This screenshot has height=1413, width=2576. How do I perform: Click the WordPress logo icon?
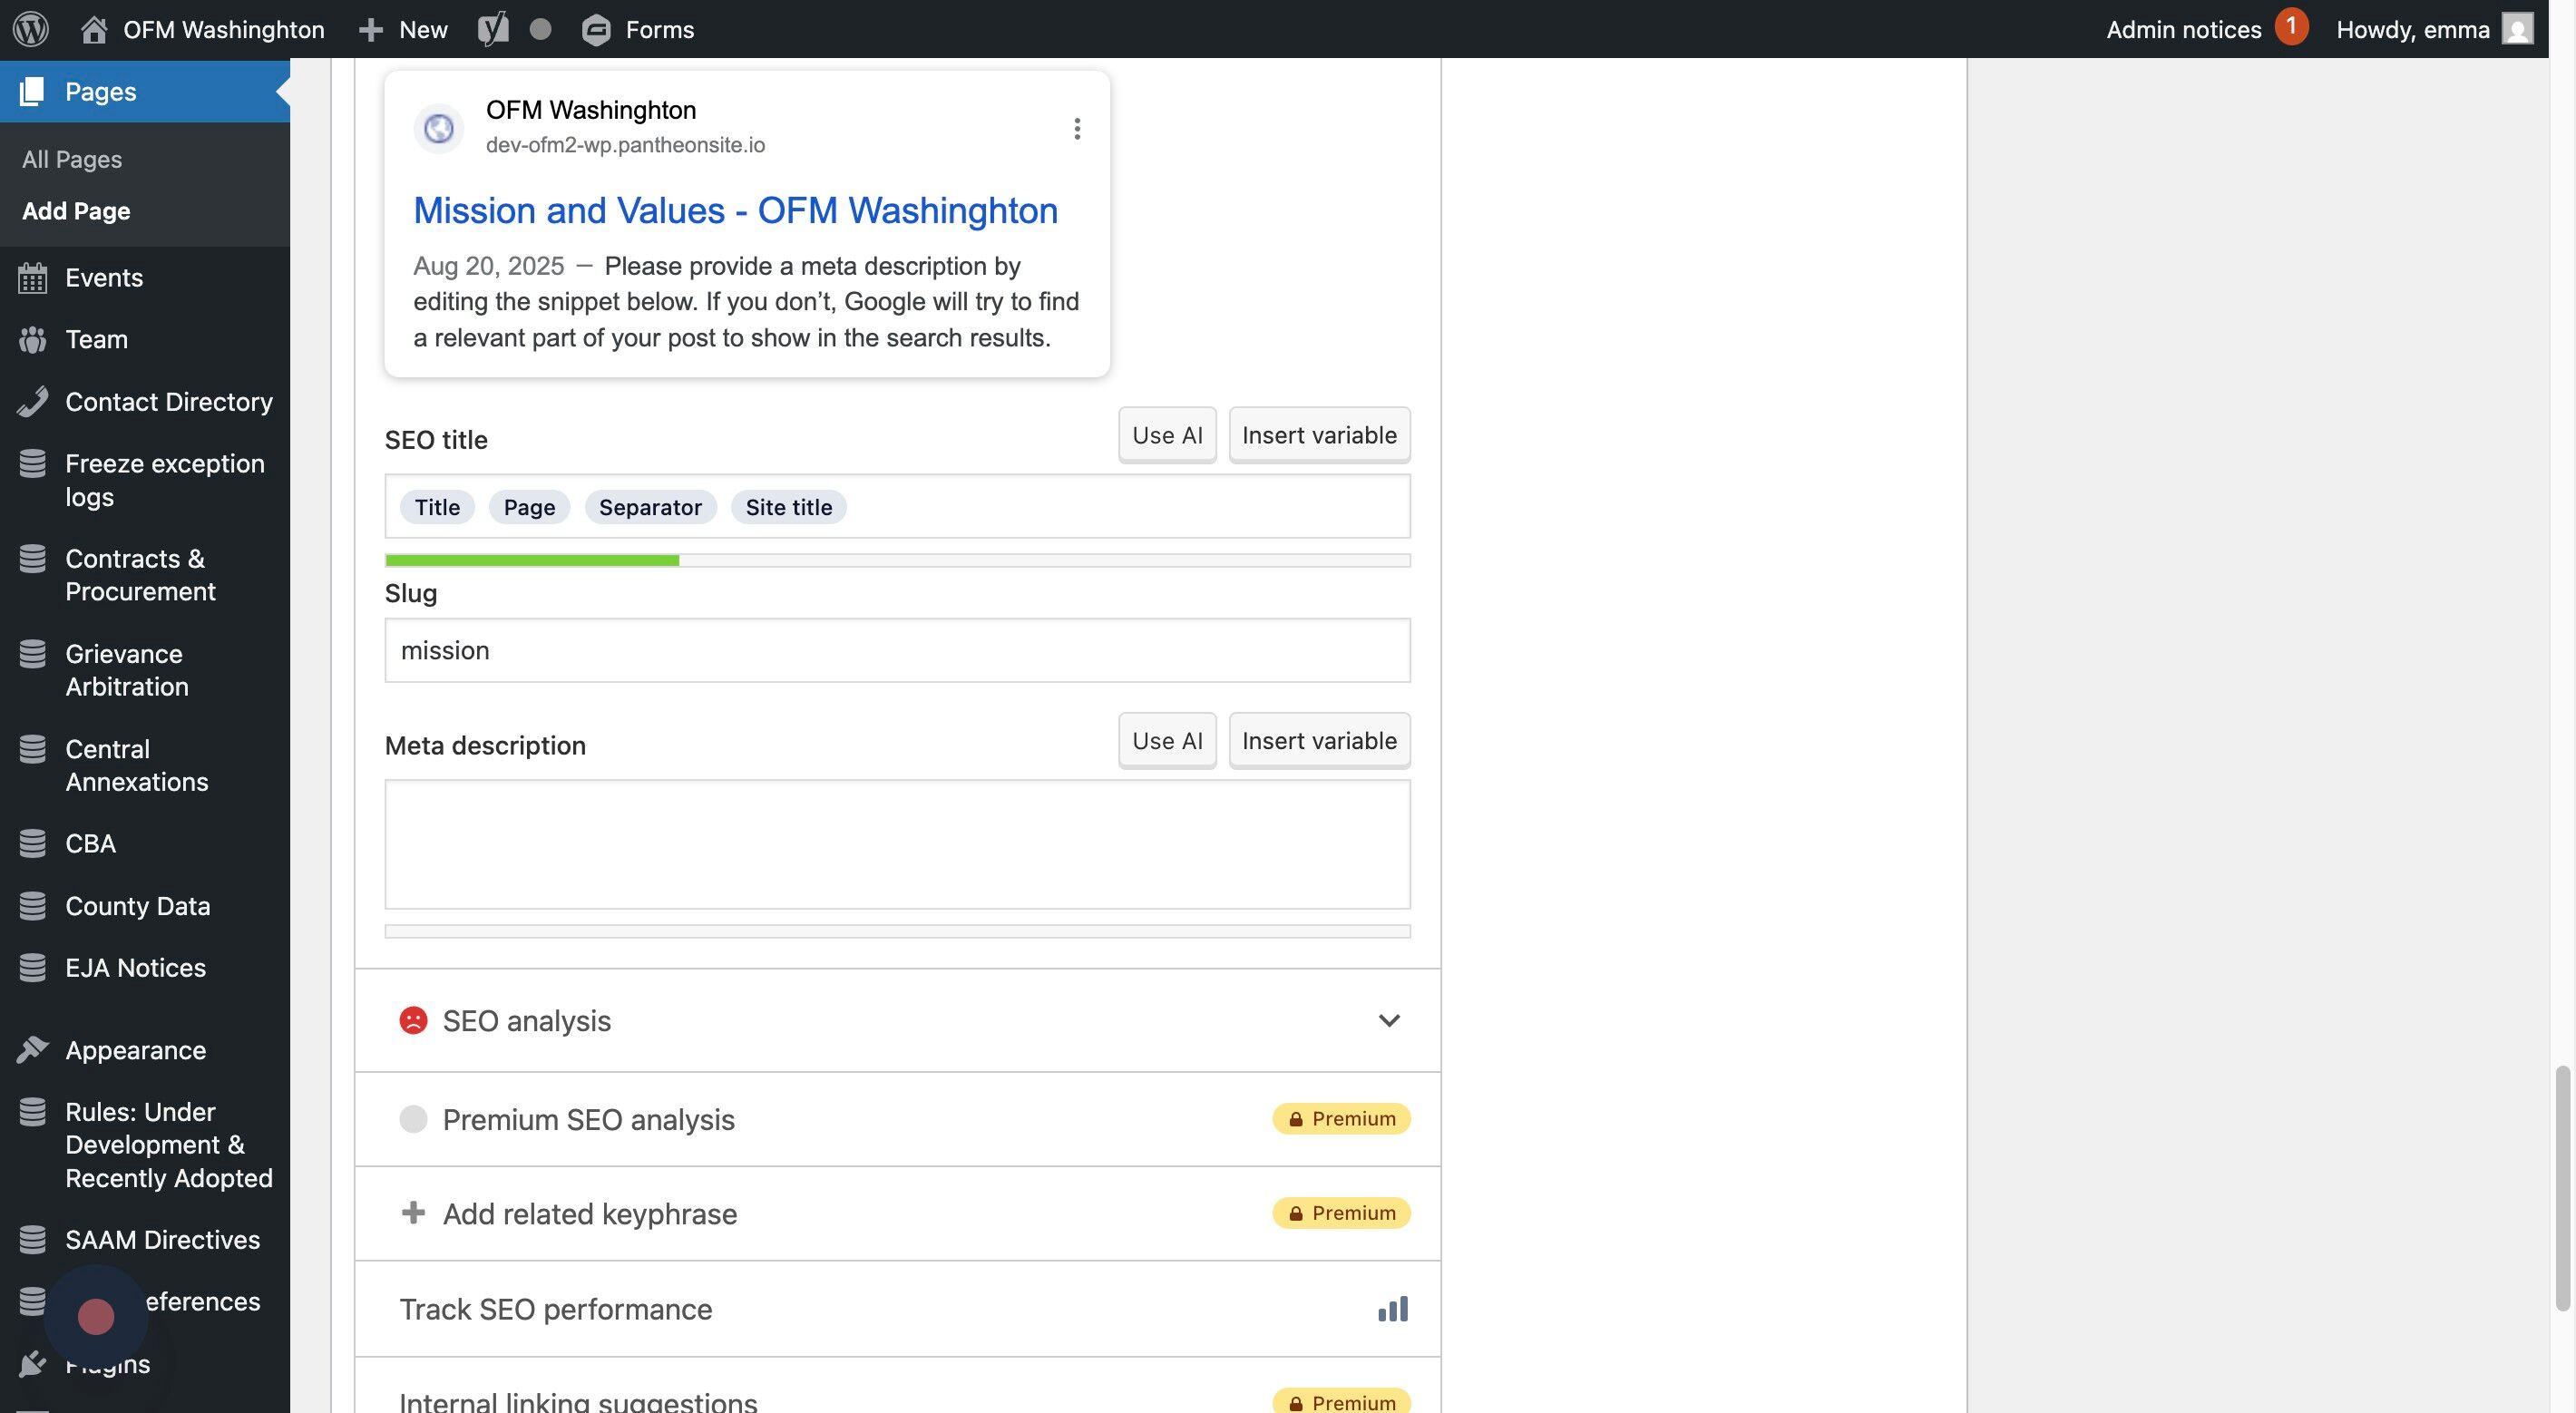pyautogui.click(x=31, y=29)
